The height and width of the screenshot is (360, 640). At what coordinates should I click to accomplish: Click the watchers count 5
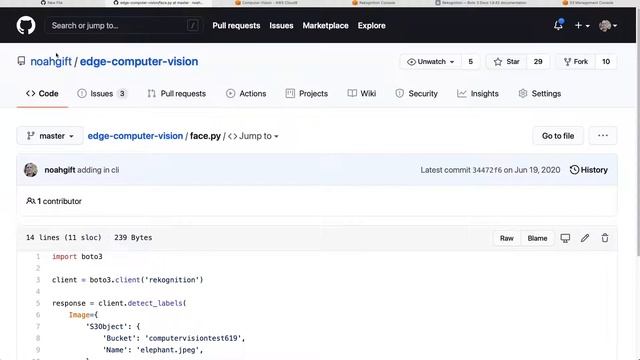(470, 62)
